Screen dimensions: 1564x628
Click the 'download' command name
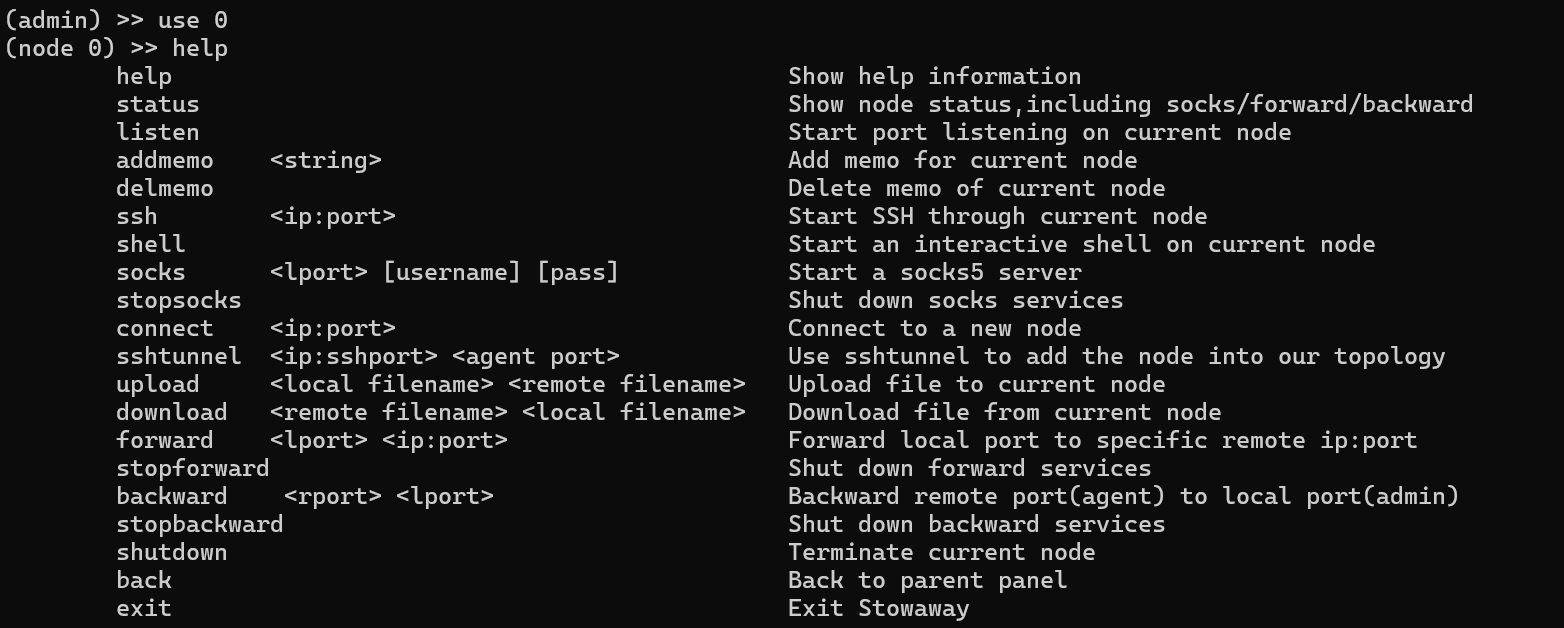172,412
